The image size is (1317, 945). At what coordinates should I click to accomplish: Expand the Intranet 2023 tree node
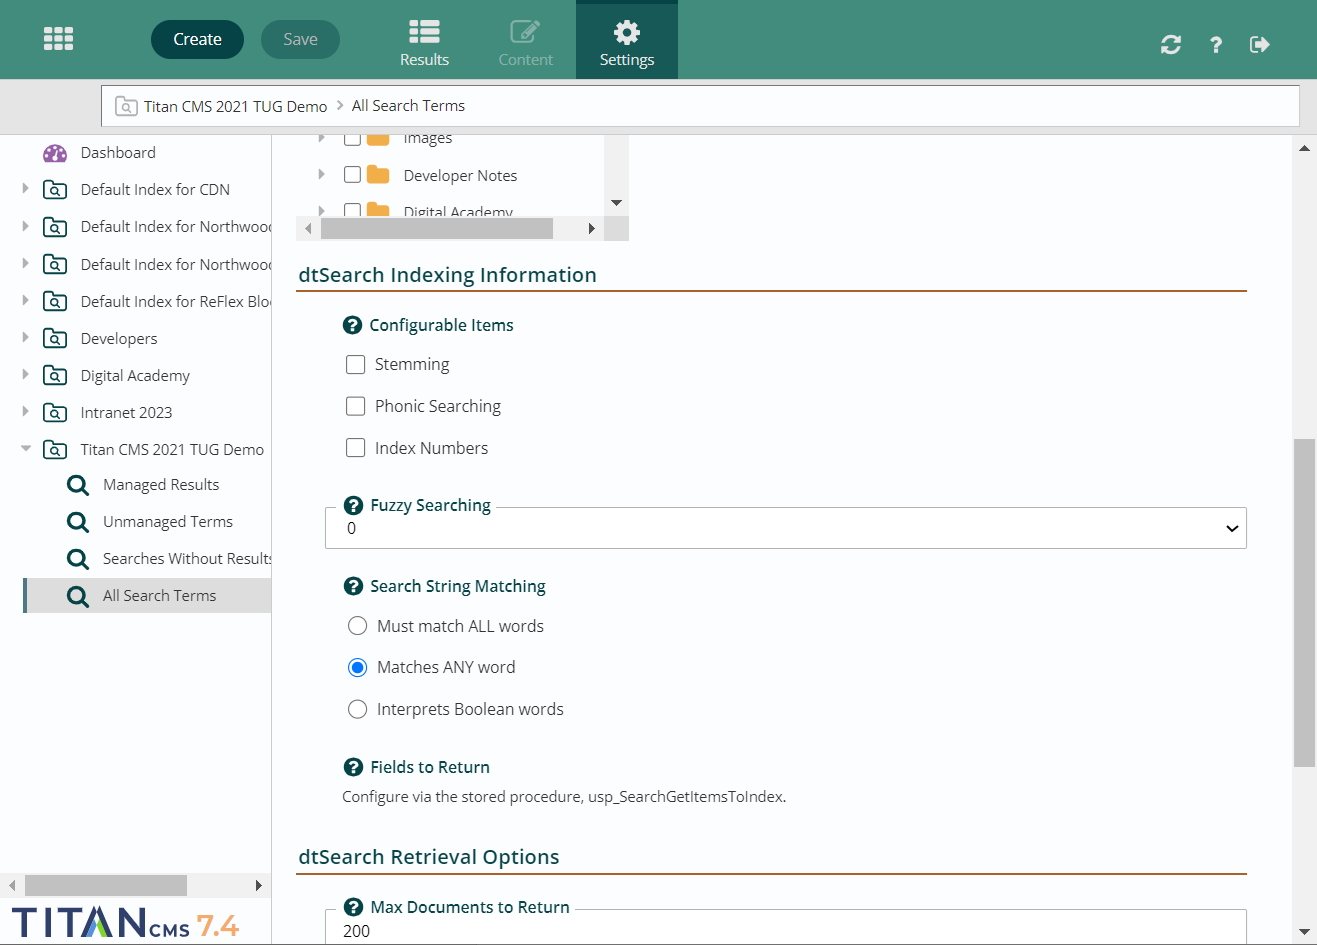click(25, 411)
